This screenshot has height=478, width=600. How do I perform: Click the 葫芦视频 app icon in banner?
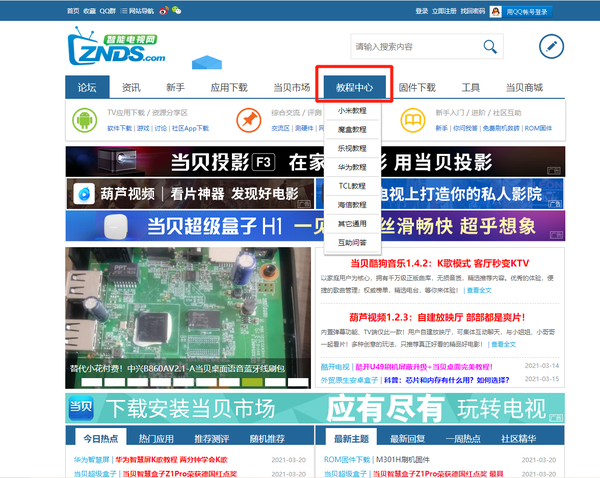pyautogui.click(x=84, y=194)
